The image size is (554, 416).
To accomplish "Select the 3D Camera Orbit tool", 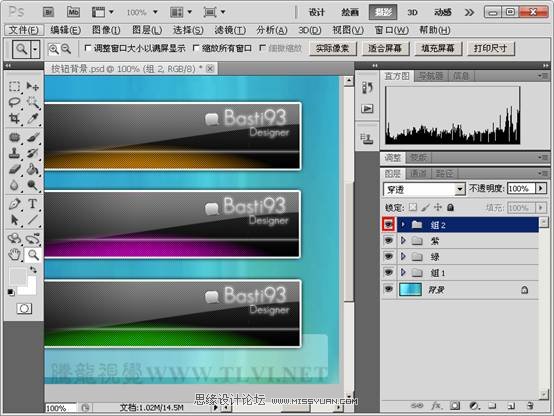I will (x=33, y=239).
